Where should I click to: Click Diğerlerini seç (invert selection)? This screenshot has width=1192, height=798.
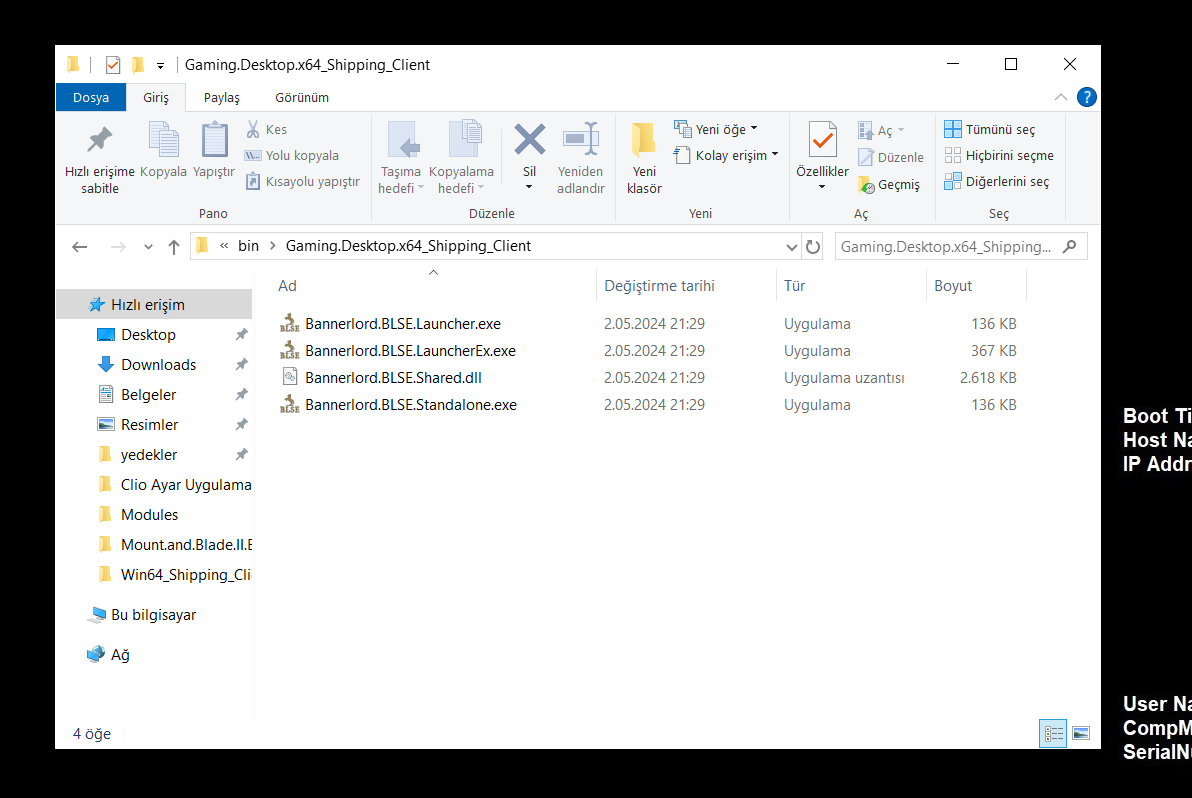pyautogui.click(x=997, y=181)
